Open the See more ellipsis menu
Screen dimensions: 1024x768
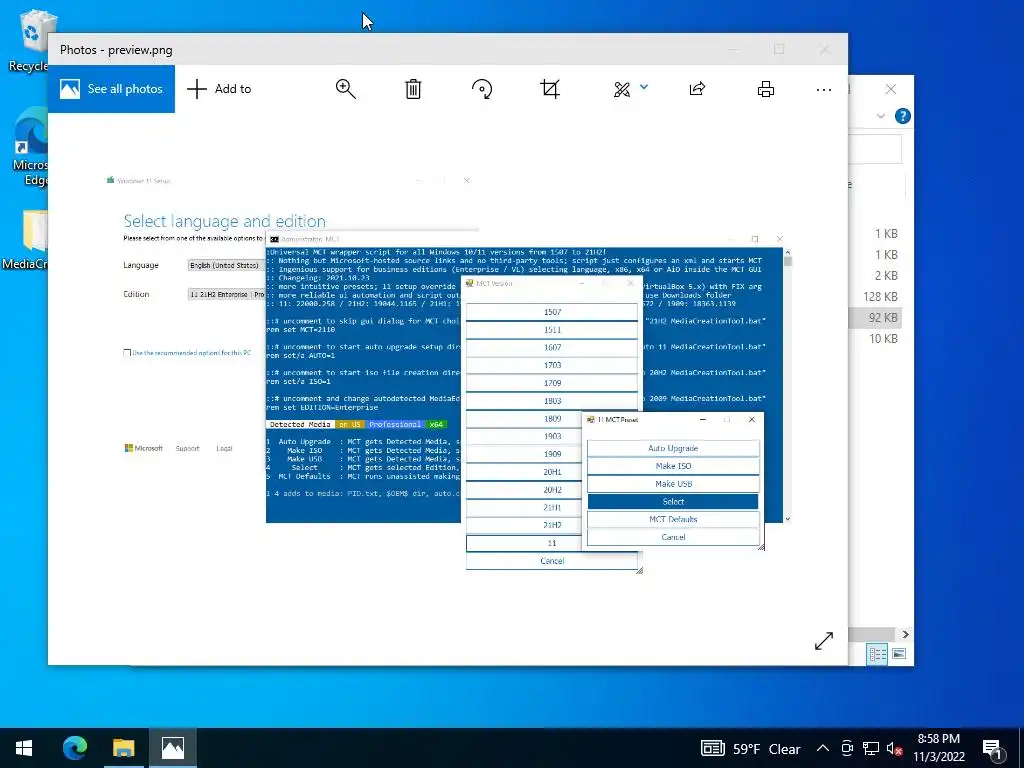(x=824, y=89)
